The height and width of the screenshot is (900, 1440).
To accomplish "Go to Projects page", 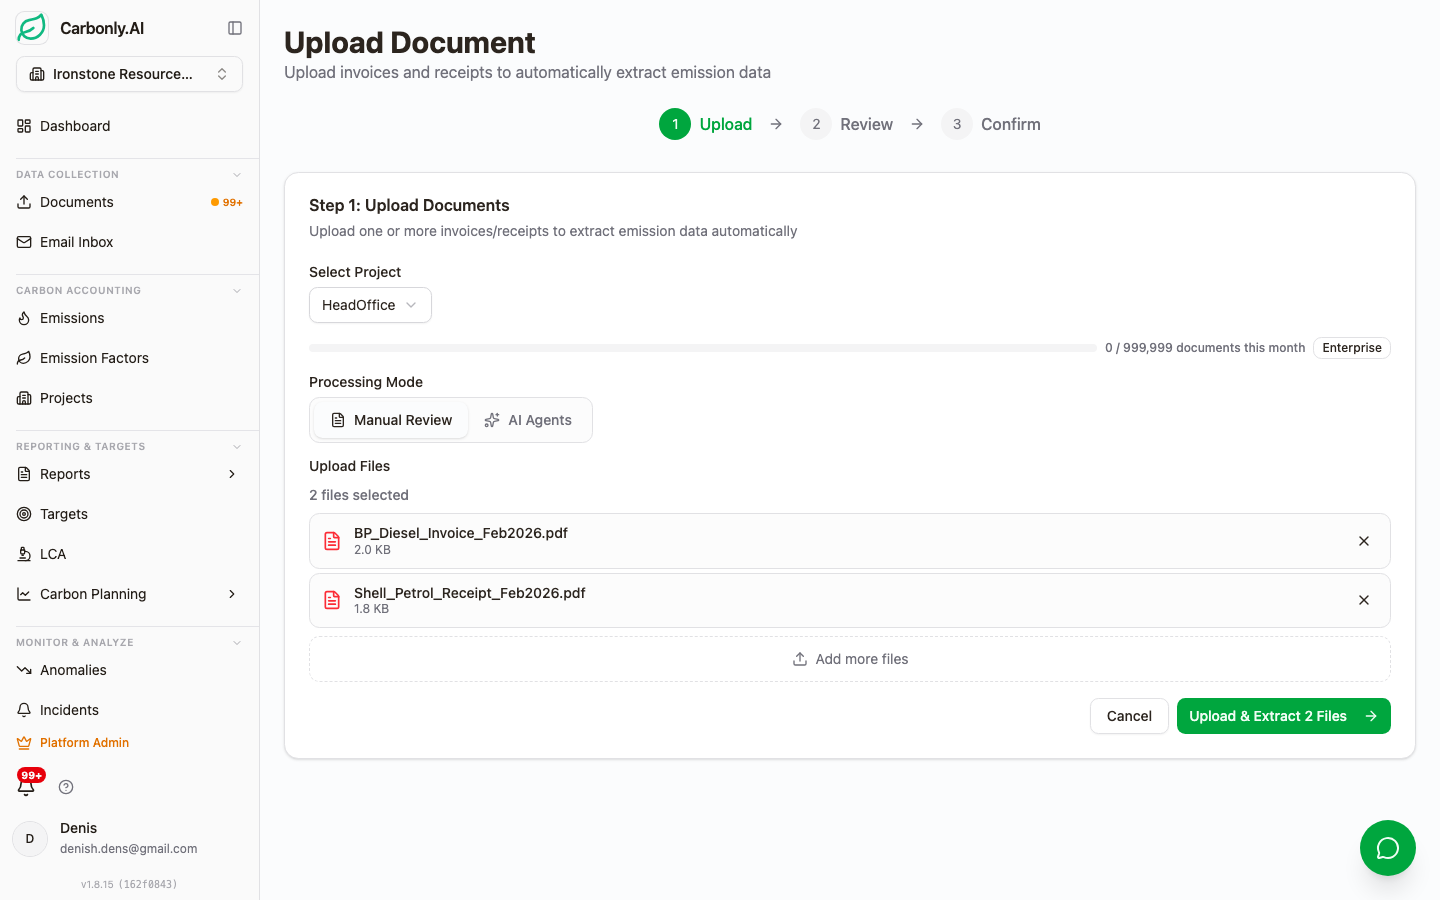I will tap(129, 398).
